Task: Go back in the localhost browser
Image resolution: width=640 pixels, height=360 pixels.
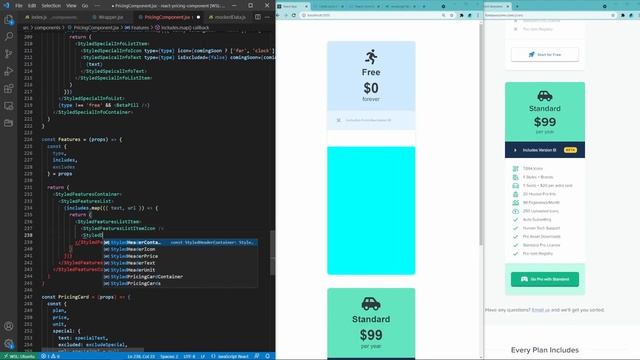Action: coord(278,15)
